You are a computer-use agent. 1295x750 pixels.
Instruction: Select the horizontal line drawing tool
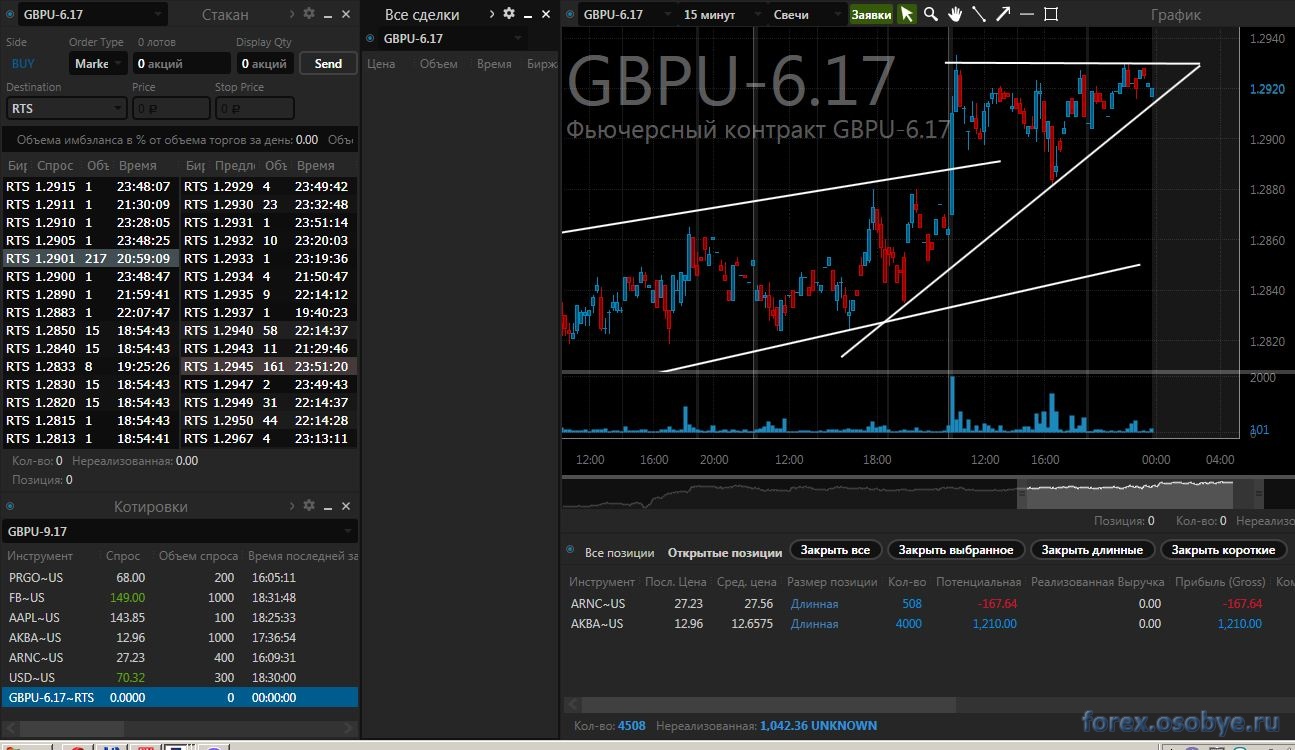(x=1027, y=14)
